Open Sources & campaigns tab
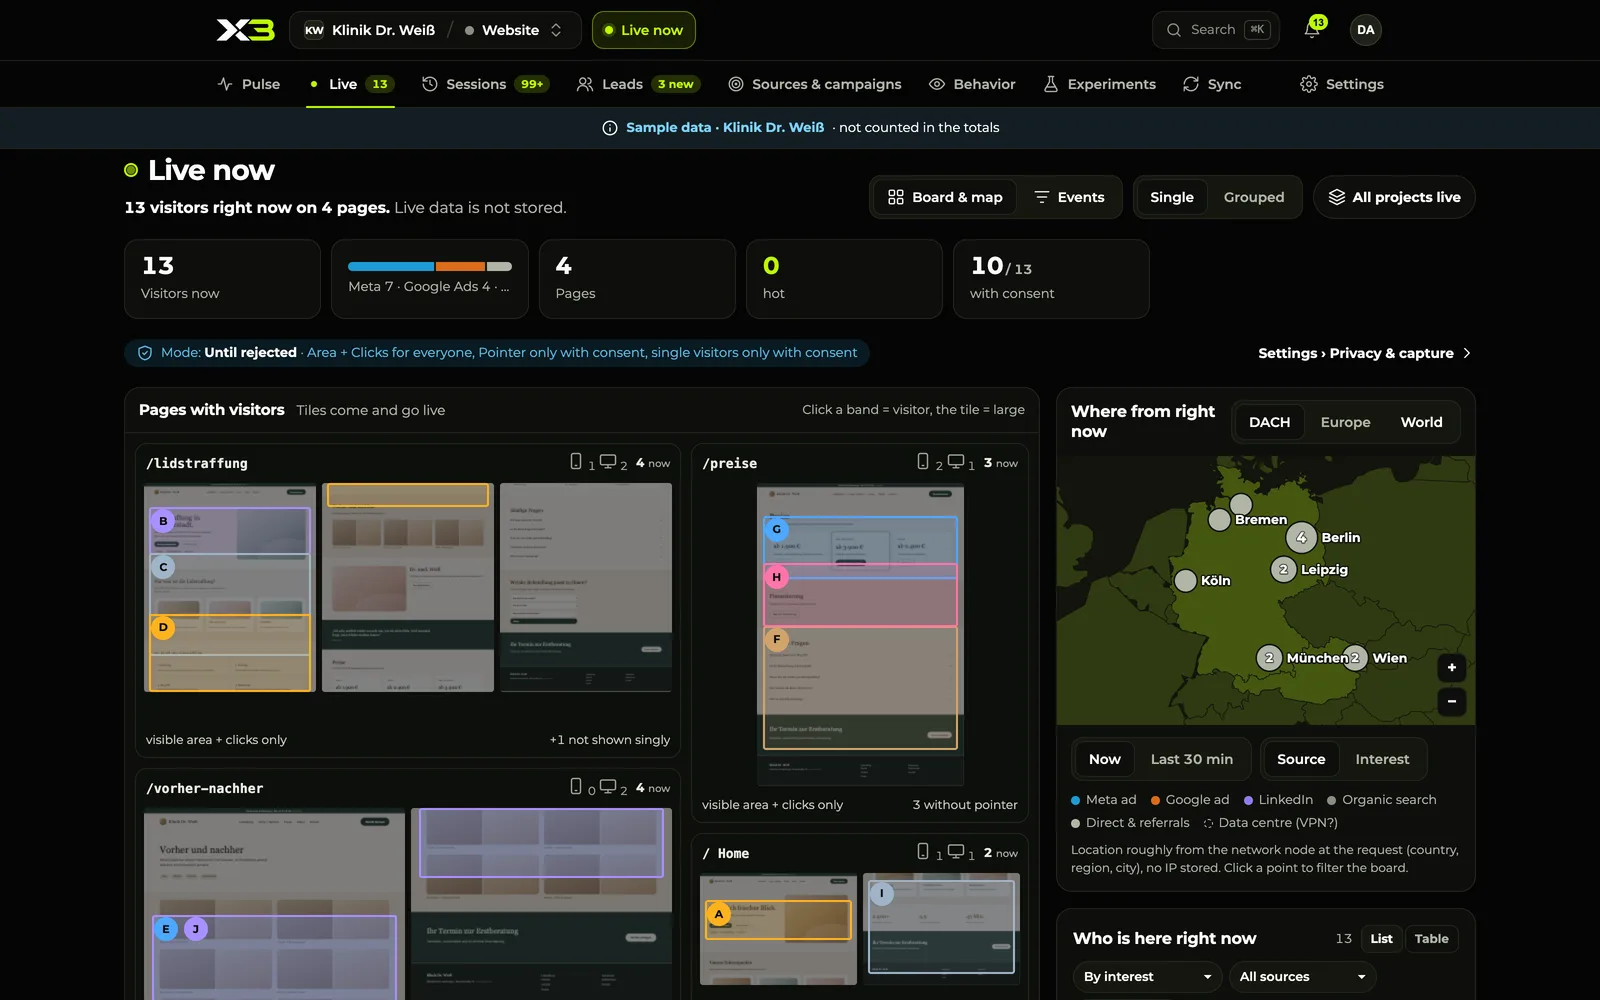The height and width of the screenshot is (1000, 1600). (x=815, y=84)
